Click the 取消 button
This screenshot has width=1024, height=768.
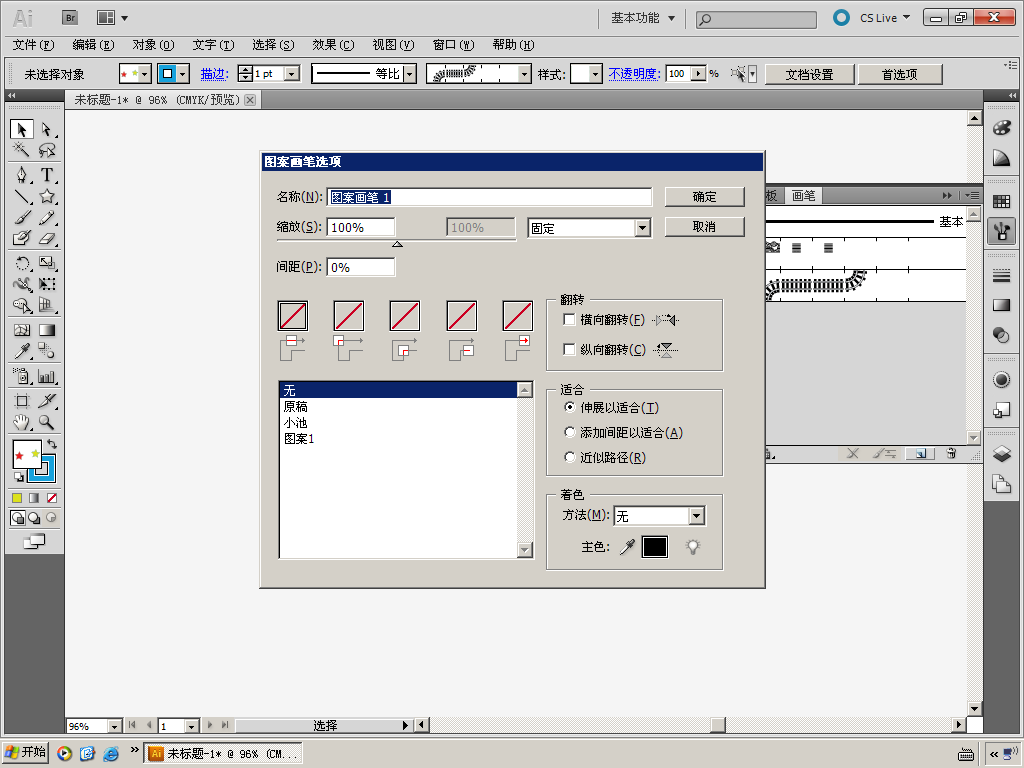point(704,227)
